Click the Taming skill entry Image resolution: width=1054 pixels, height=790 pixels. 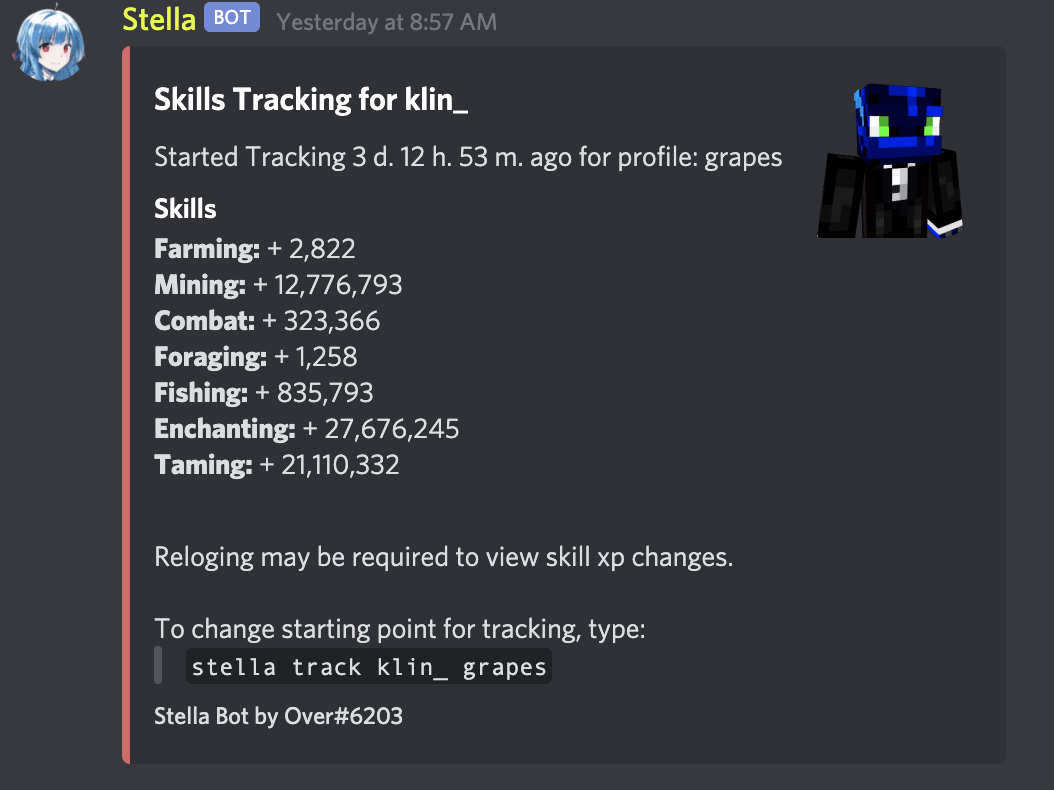(276, 464)
